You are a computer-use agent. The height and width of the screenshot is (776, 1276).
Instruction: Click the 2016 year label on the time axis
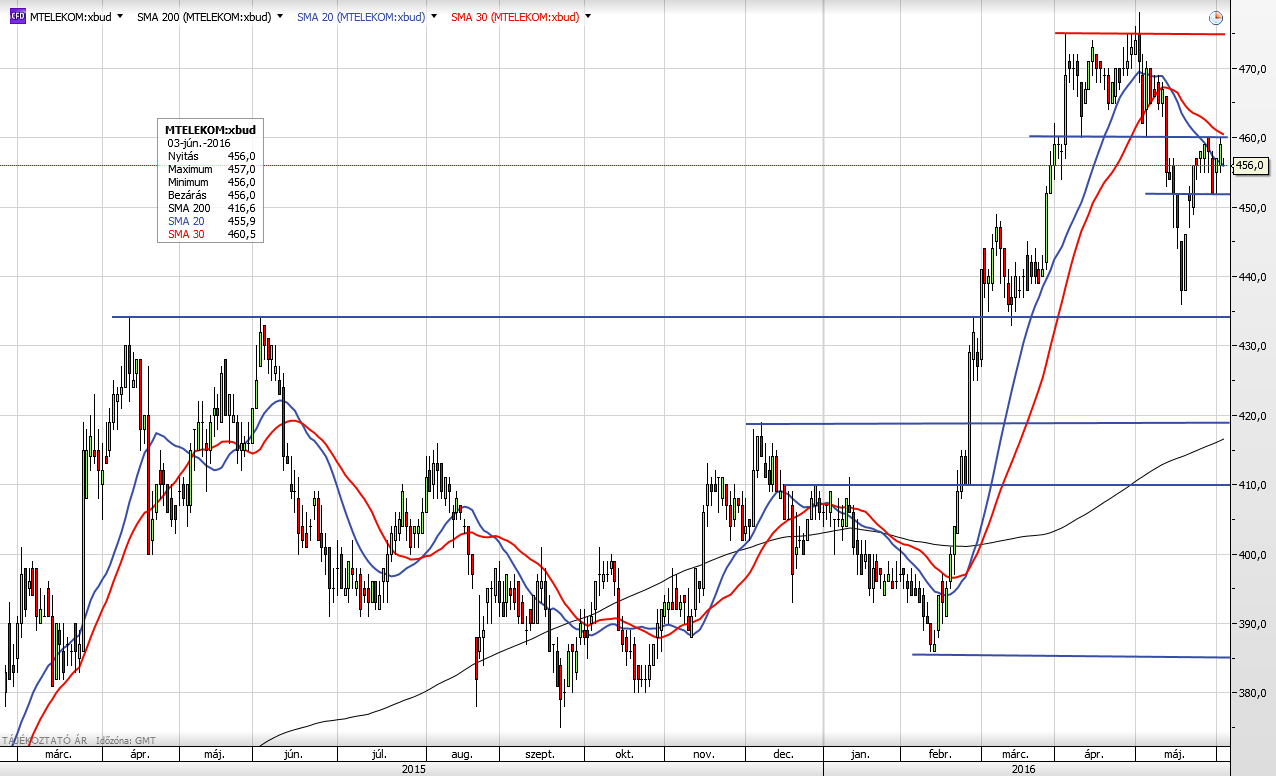click(1023, 769)
